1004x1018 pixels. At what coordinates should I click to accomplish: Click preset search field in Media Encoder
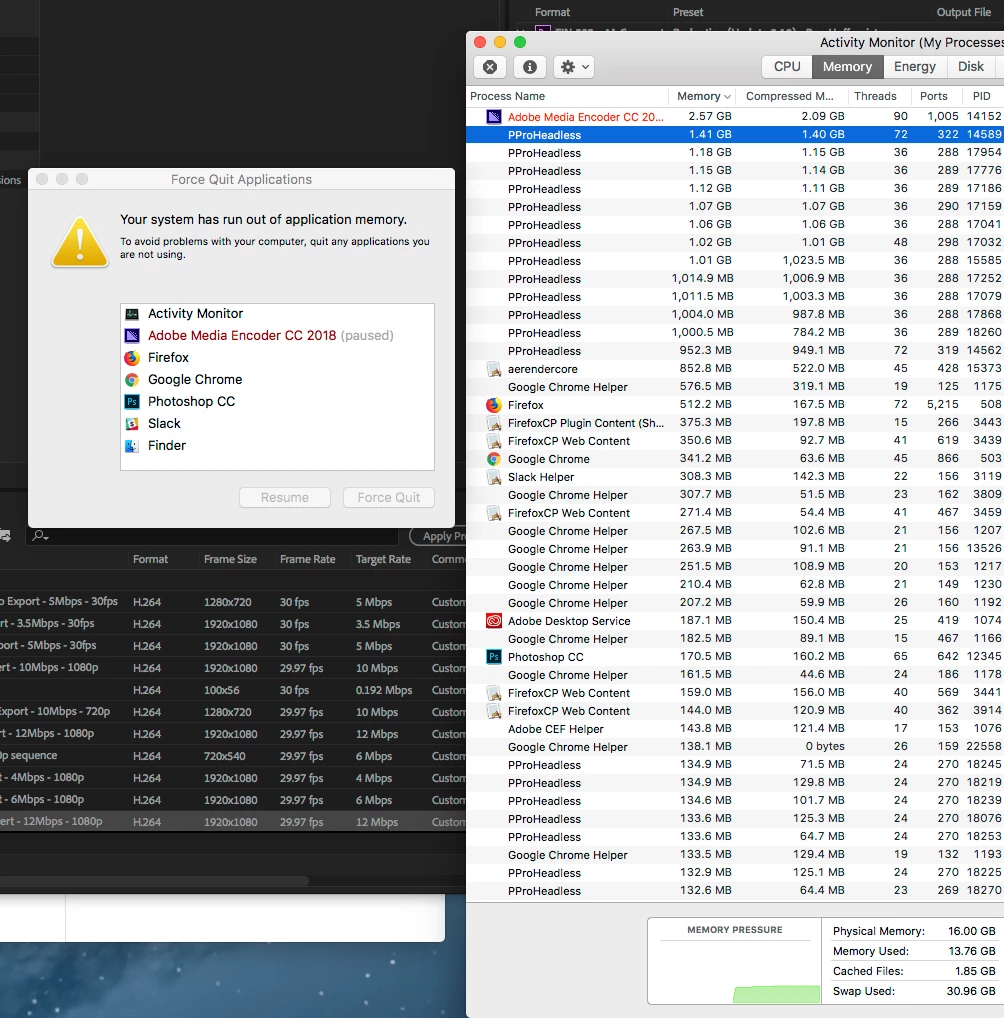coord(211,536)
